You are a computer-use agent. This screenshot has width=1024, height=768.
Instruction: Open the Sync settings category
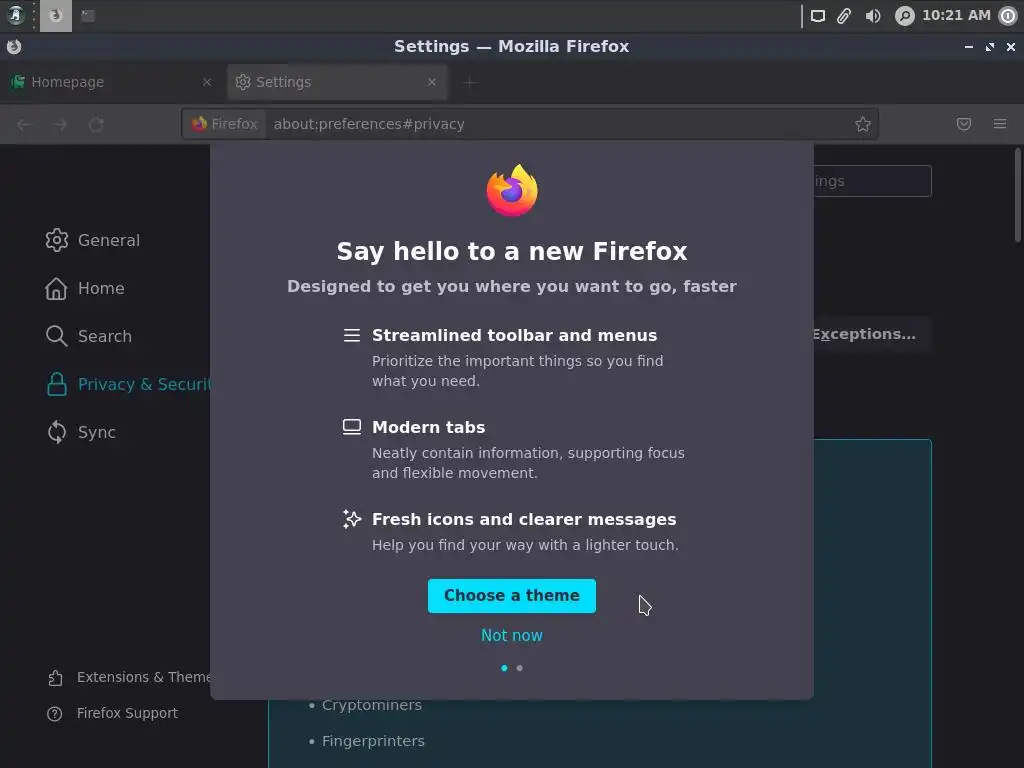click(80, 432)
